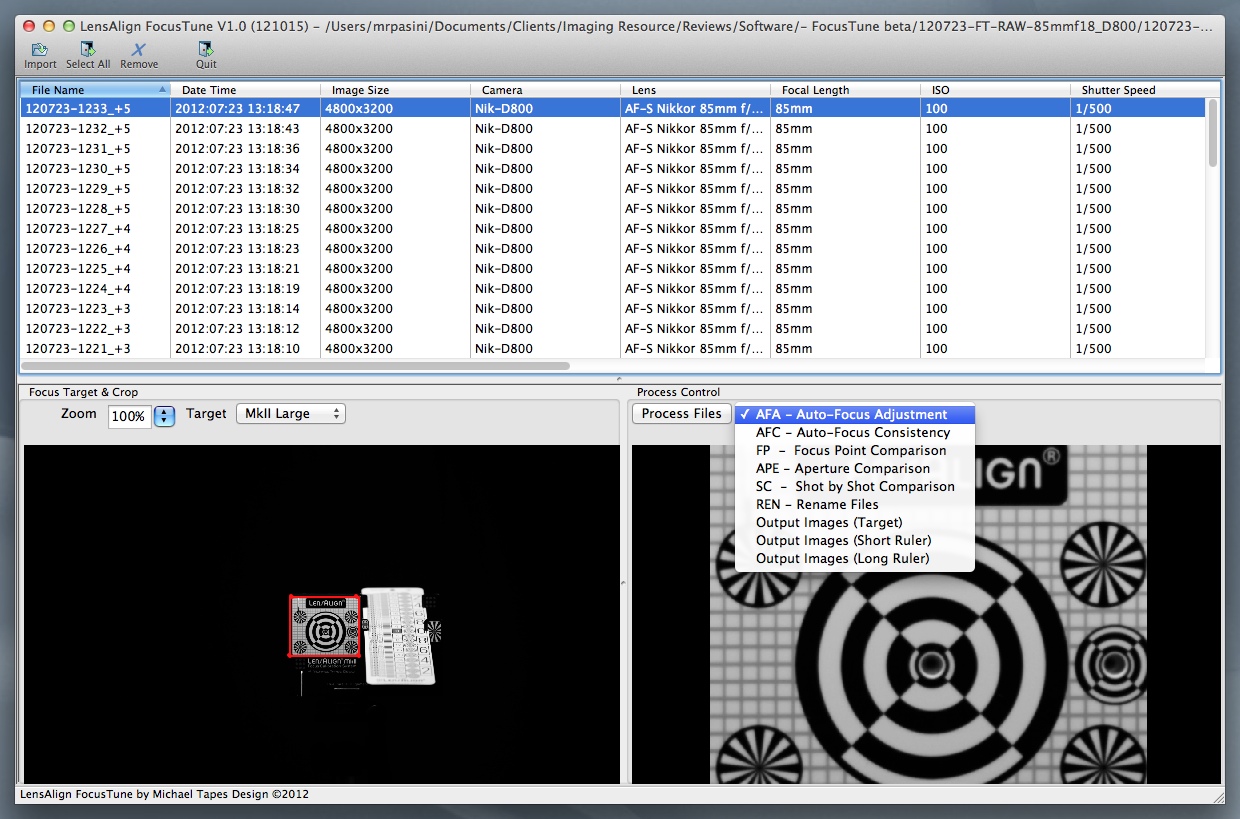
Task: Click the red-outlined target crop thumbnail
Action: click(x=324, y=627)
